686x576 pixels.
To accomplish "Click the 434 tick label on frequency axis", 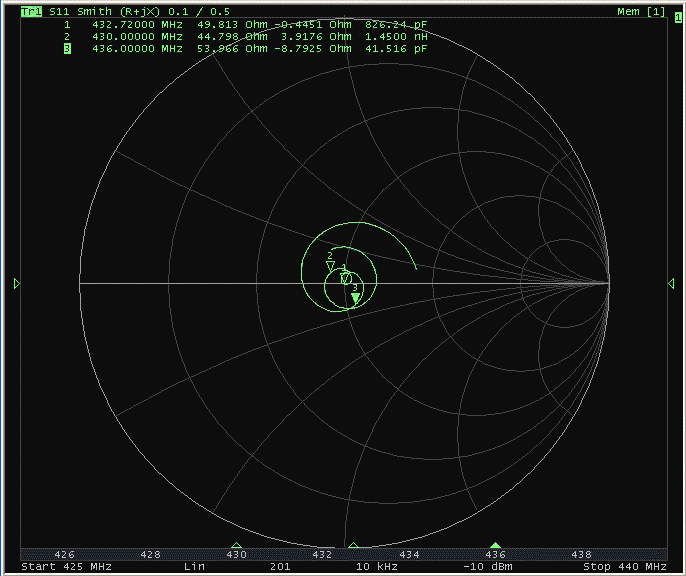I will [x=410, y=555].
